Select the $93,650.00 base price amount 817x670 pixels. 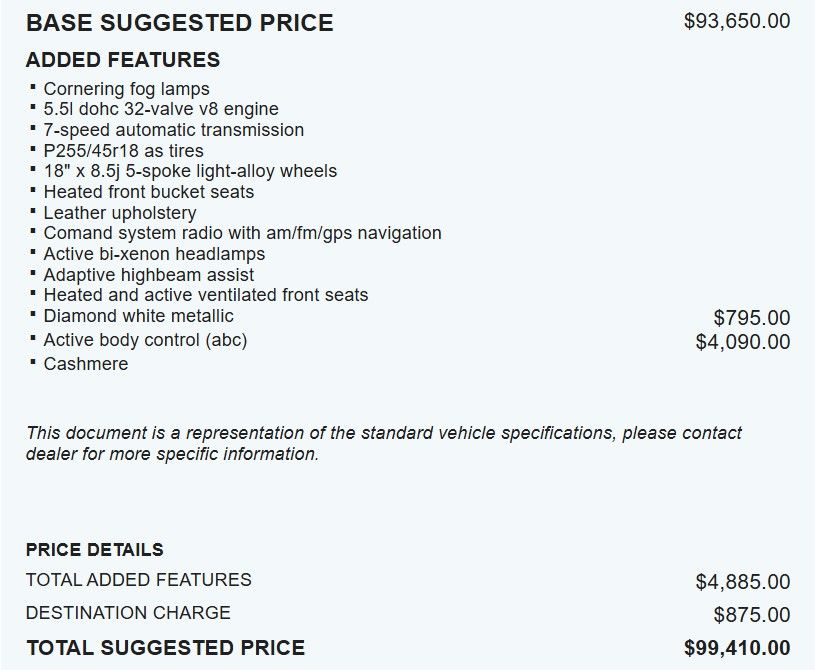tap(736, 21)
